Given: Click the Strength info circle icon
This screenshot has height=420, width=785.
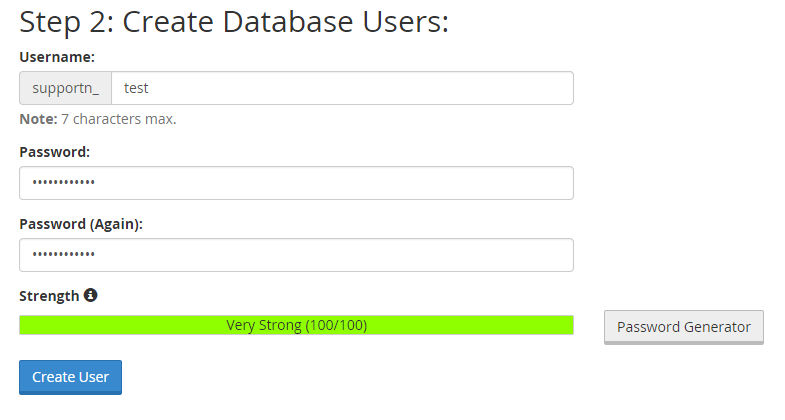Looking at the screenshot, I should tap(90, 295).
